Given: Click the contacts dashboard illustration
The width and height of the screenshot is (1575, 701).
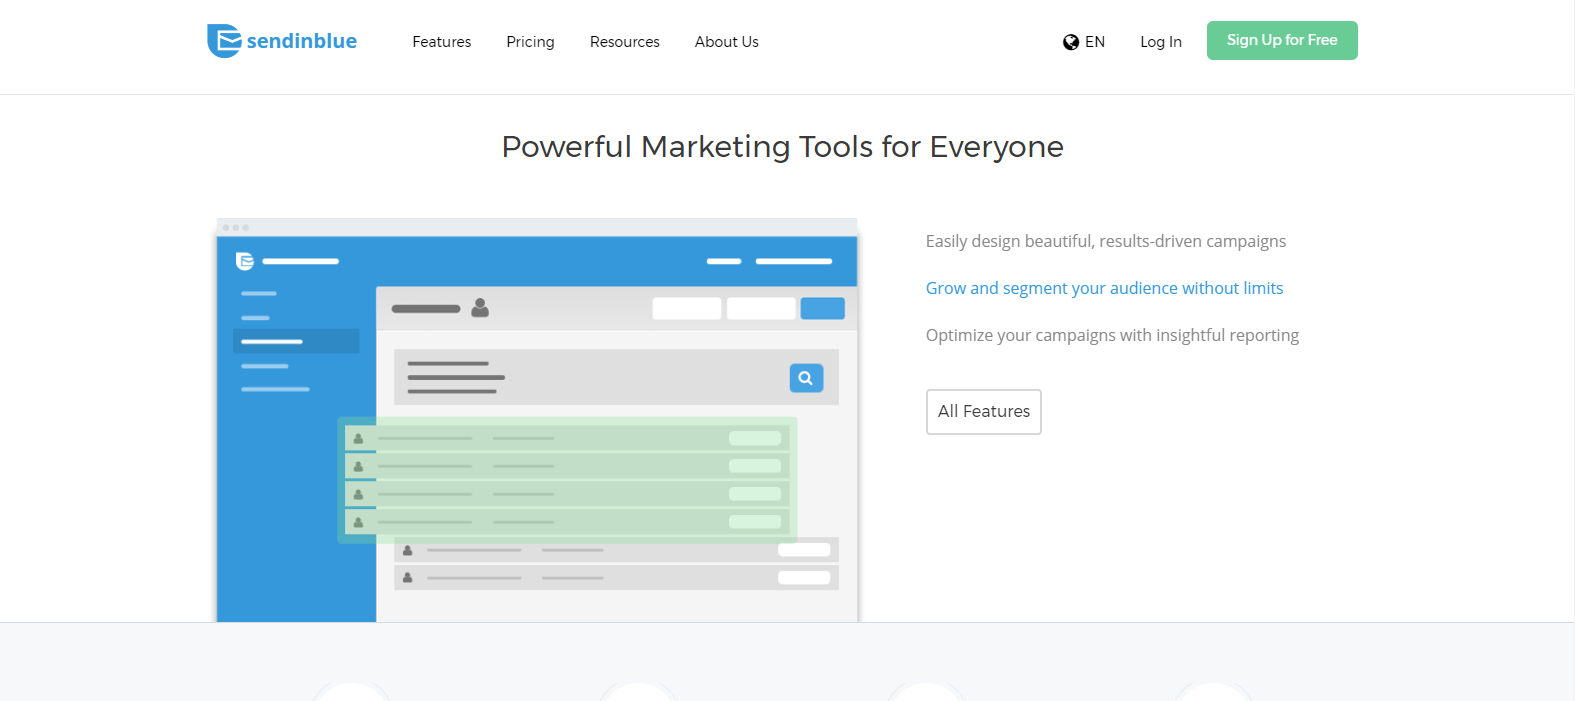Looking at the screenshot, I should [537, 420].
